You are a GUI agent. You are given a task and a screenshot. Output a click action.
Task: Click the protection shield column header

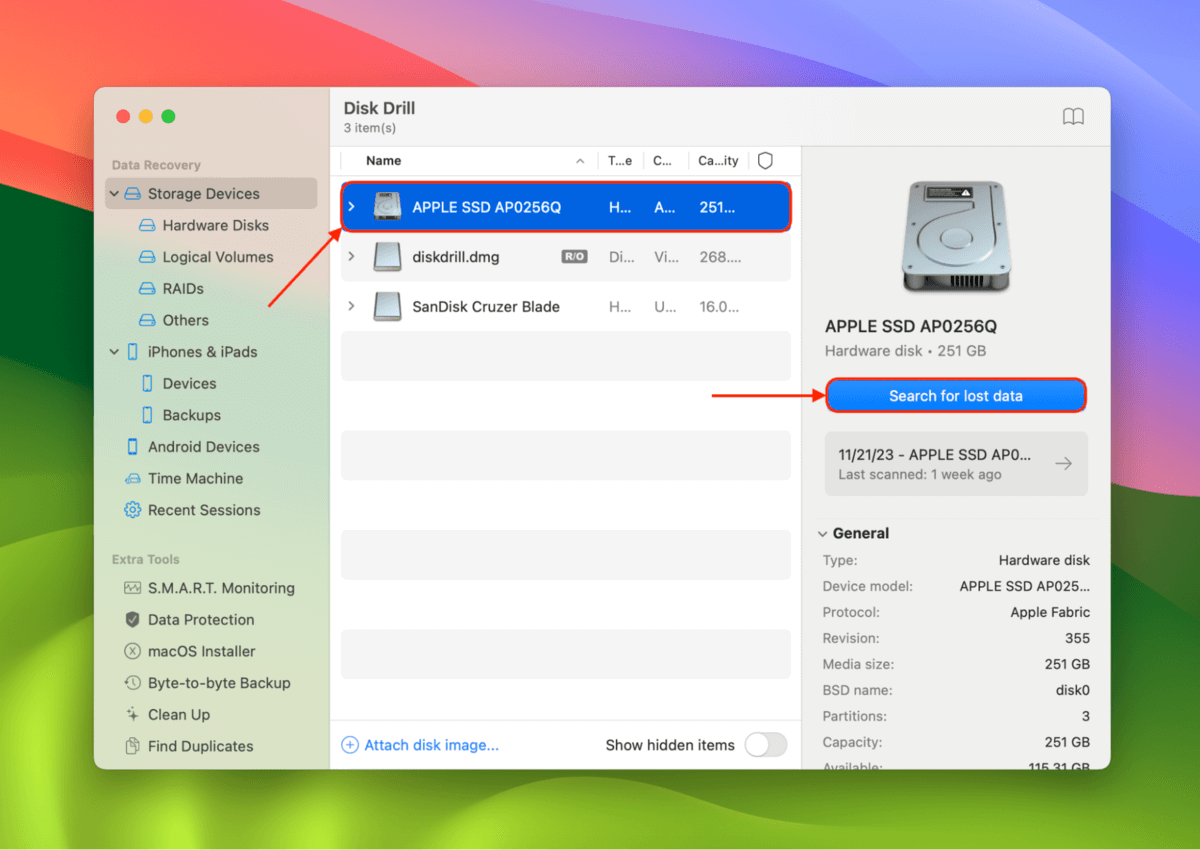[766, 161]
